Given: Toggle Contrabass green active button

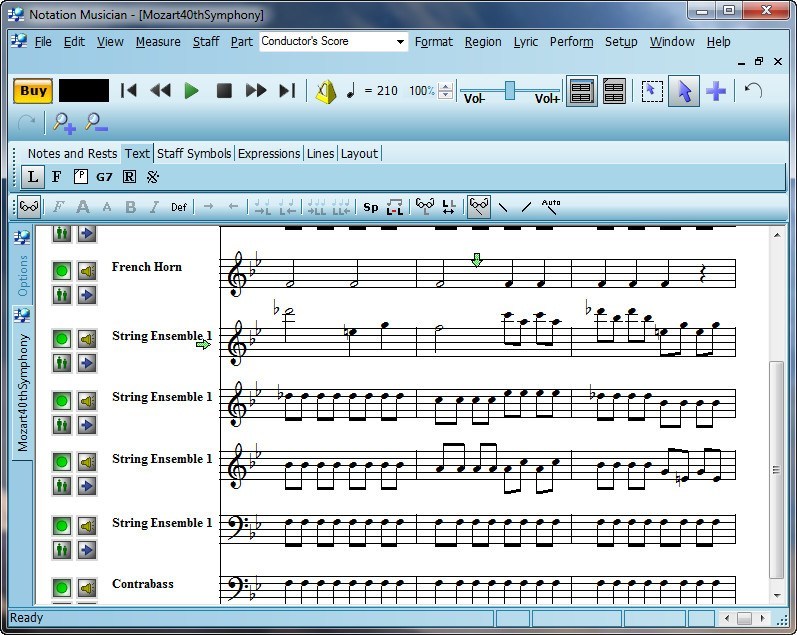Looking at the screenshot, I should click(62, 588).
